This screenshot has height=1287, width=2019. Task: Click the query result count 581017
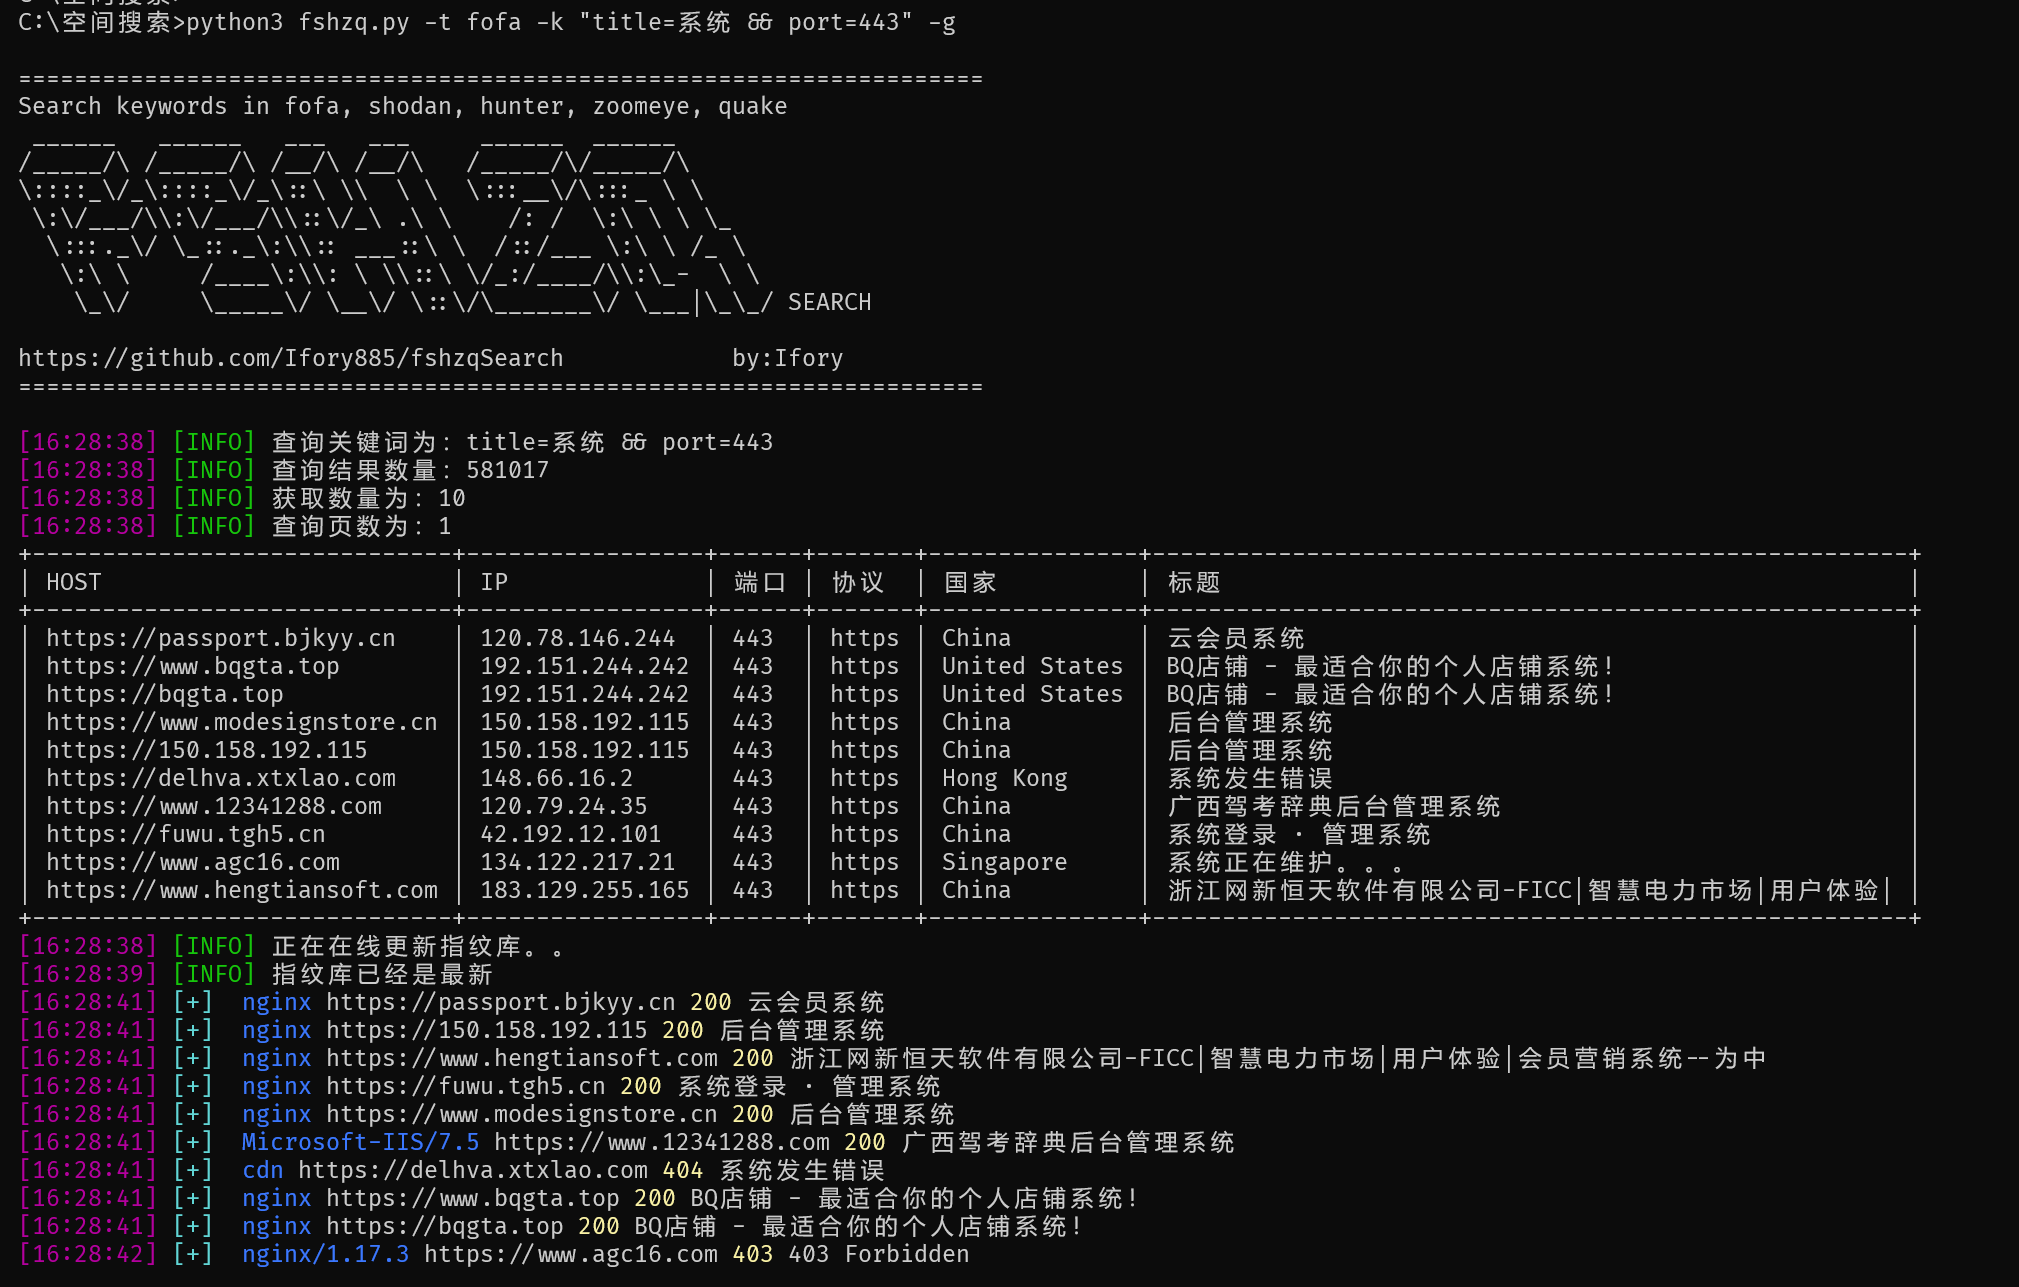click(x=507, y=470)
